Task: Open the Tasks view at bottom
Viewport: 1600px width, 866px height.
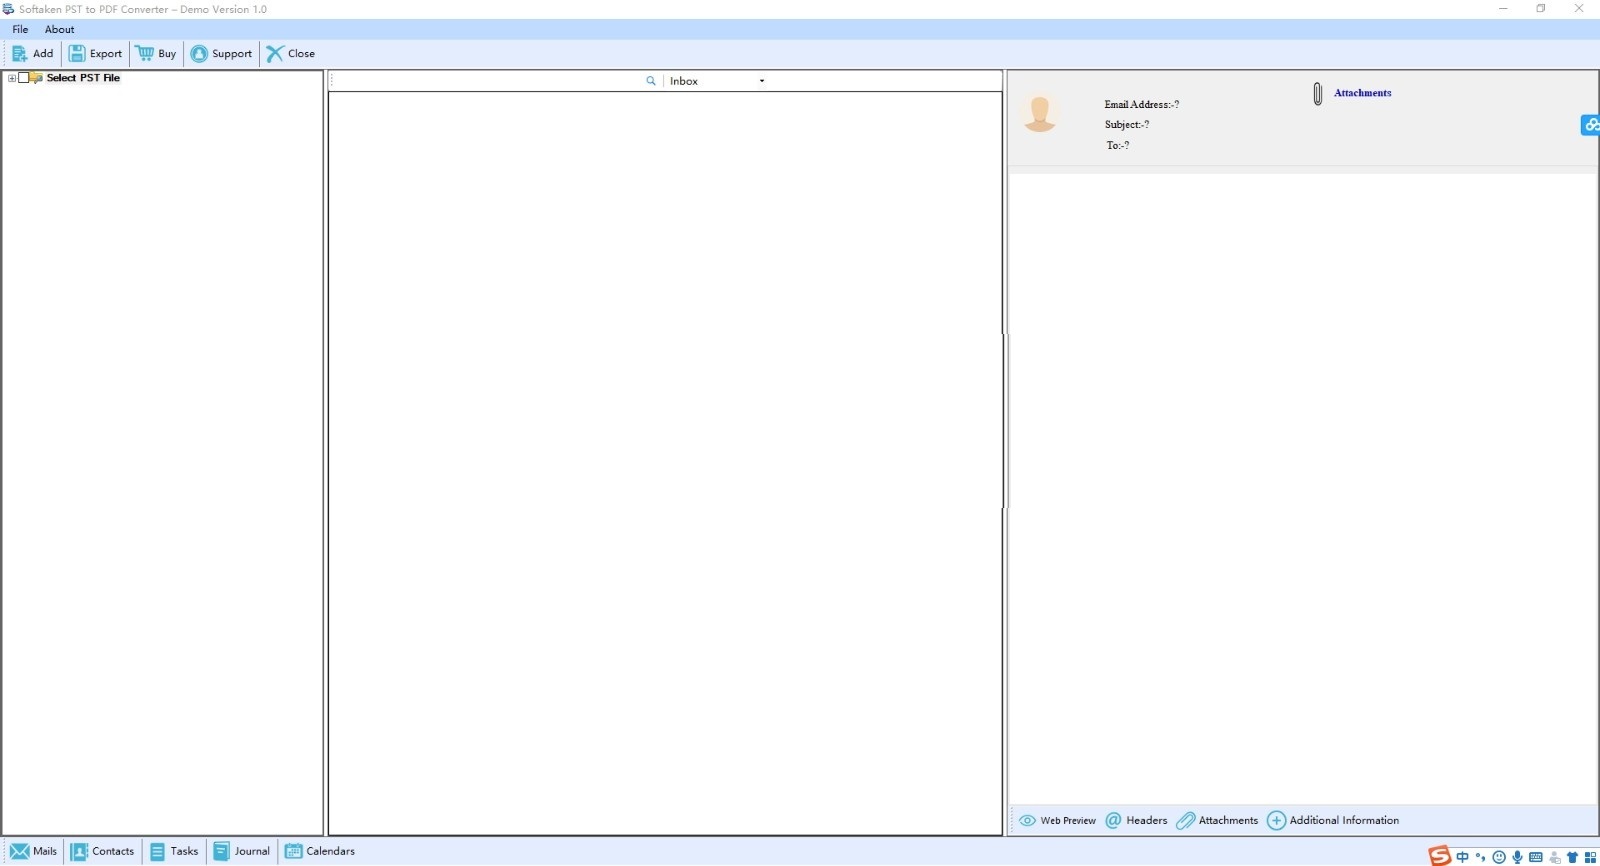Action: [x=174, y=851]
